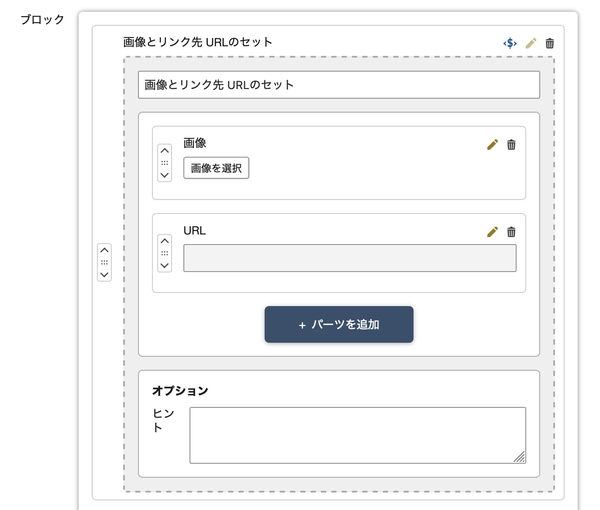The width and height of the screenshot is (600, 510).
Task: Move the URL part down
Action: (x=165, y=266)
